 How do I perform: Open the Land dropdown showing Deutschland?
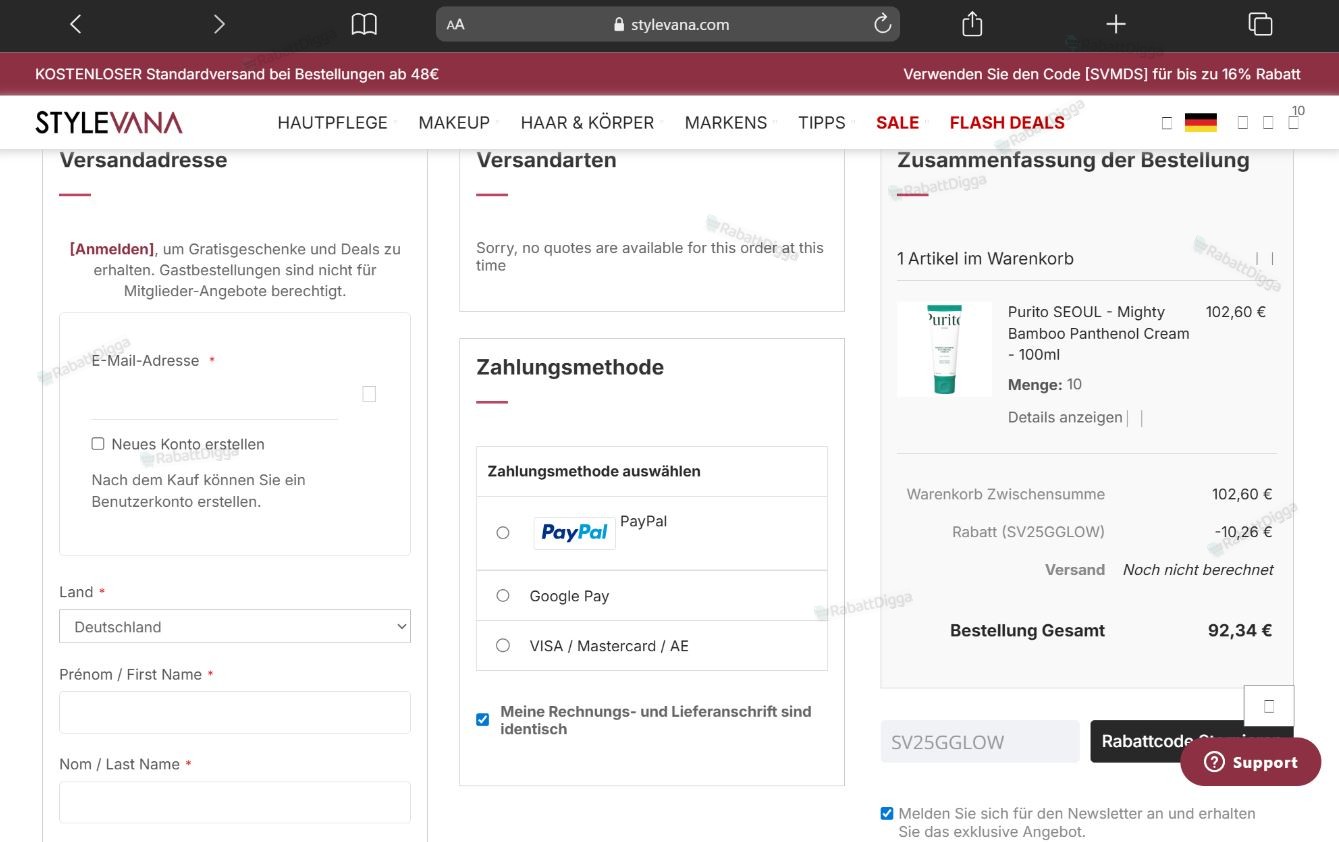pos(235,627)
